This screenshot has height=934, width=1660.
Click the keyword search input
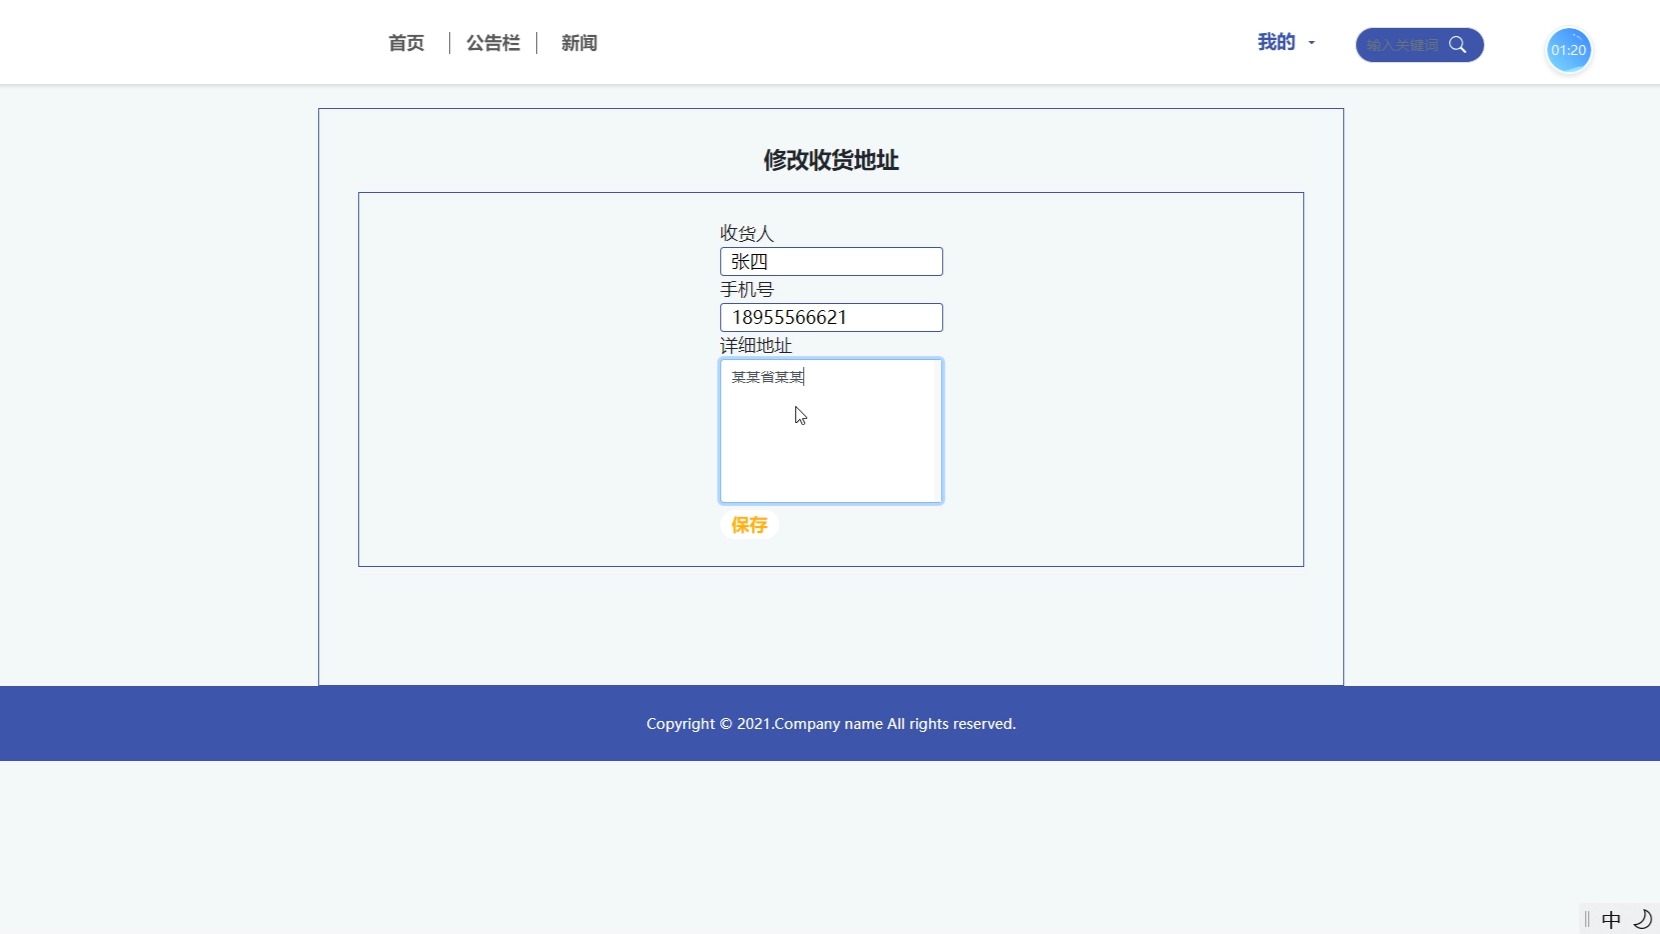[x=1402, y=45]
